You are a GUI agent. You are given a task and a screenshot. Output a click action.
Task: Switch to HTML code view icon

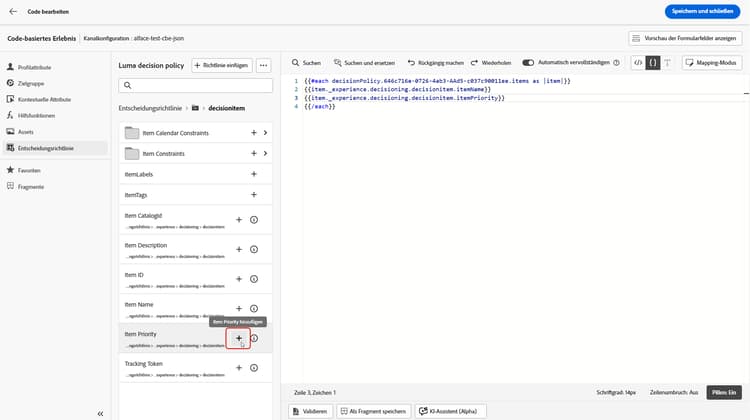click(x=638, y=63)
